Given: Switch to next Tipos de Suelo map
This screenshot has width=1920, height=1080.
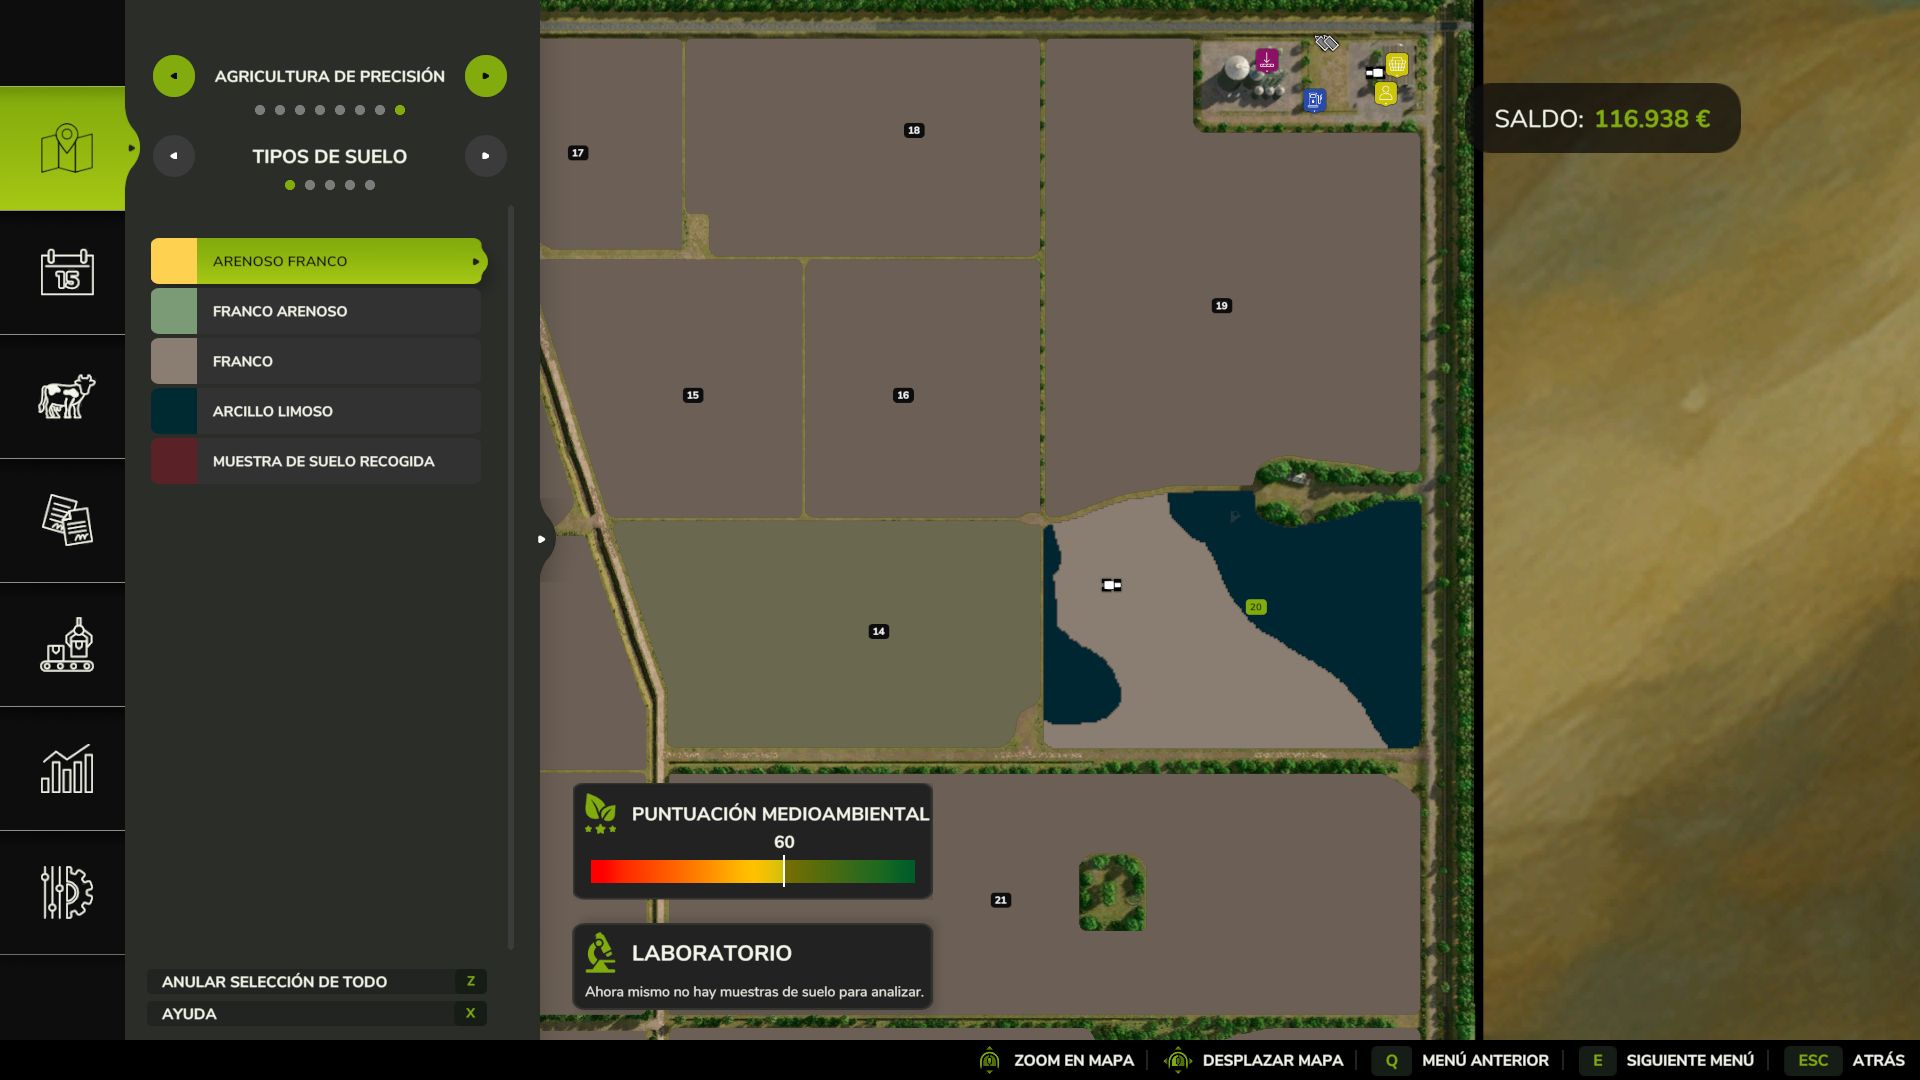Looking at the screenshot, I should click(486, 156).
